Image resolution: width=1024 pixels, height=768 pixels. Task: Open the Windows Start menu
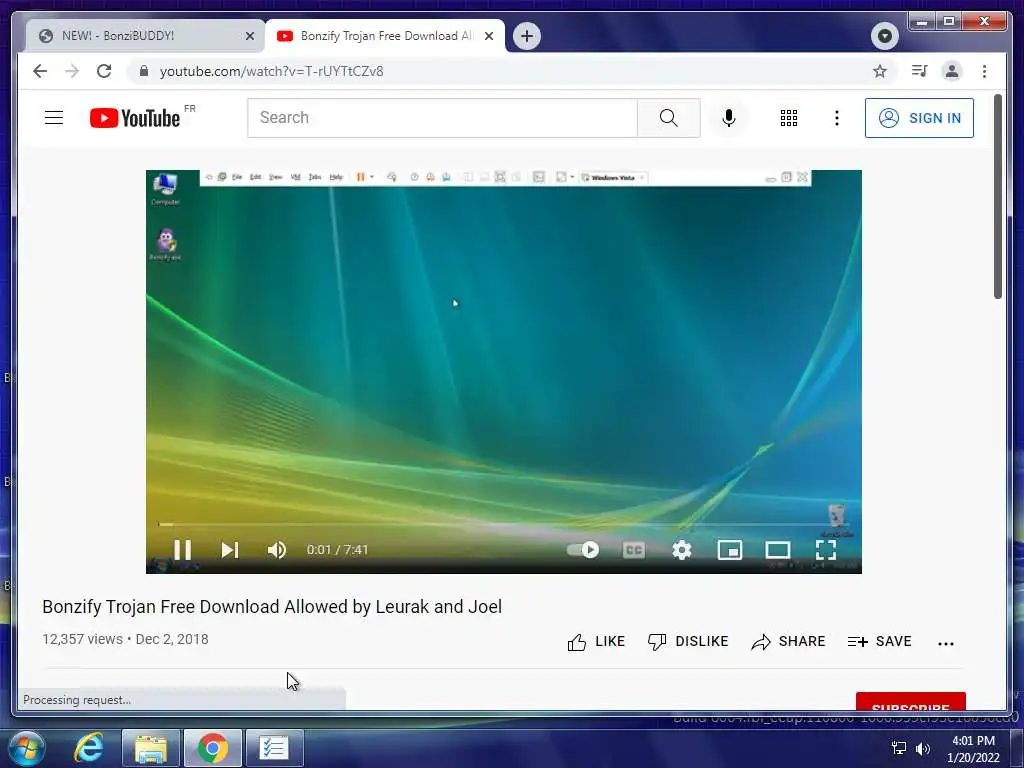click(27, 748)
